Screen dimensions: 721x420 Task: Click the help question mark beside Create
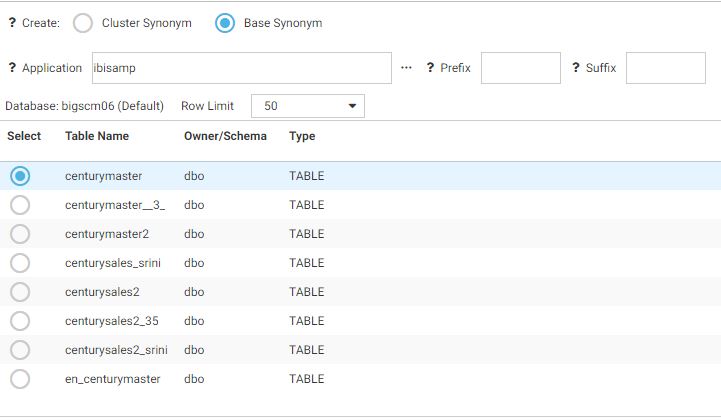pos(12,23)
